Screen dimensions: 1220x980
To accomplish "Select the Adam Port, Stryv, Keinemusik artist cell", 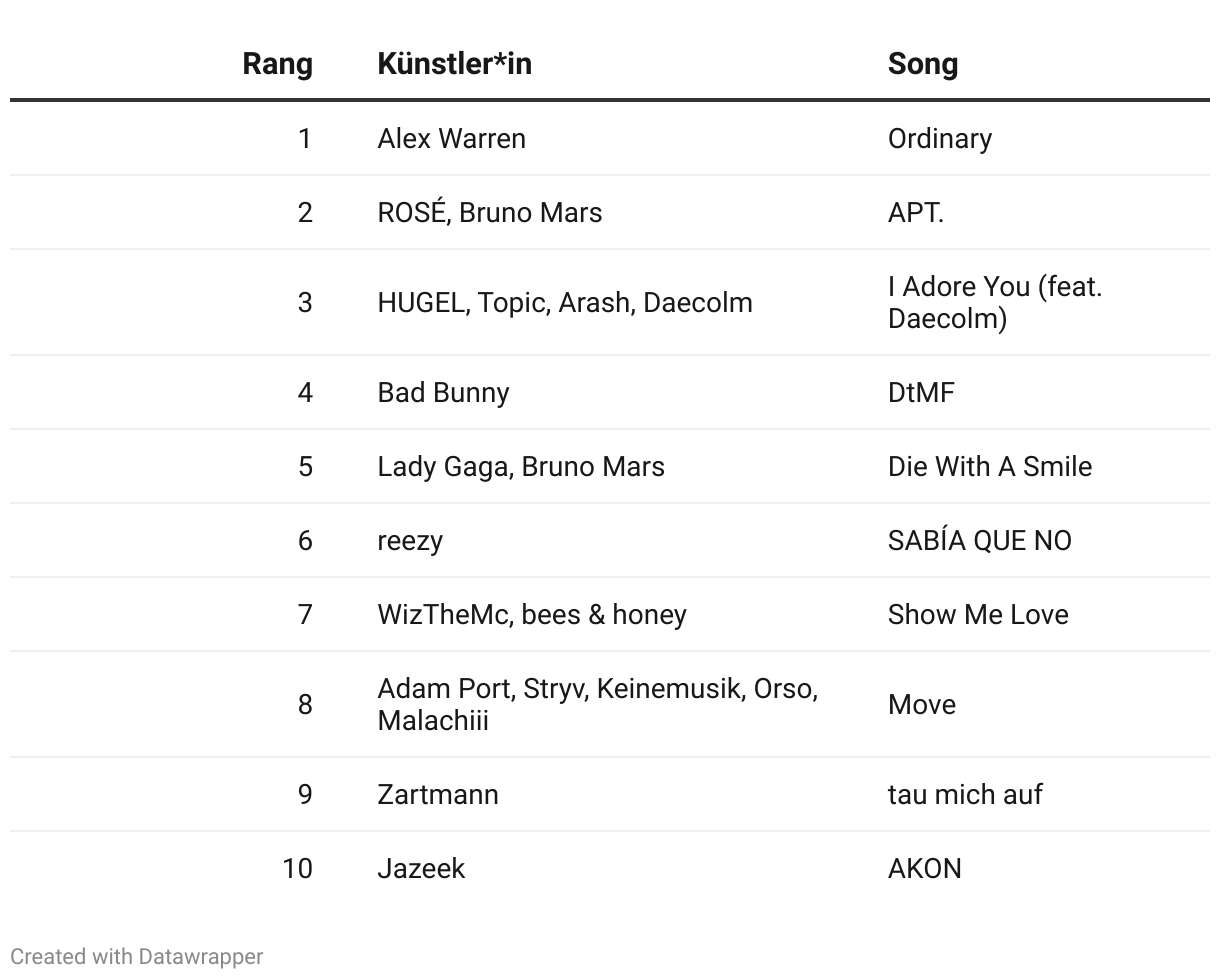I will tap(597, 704).
